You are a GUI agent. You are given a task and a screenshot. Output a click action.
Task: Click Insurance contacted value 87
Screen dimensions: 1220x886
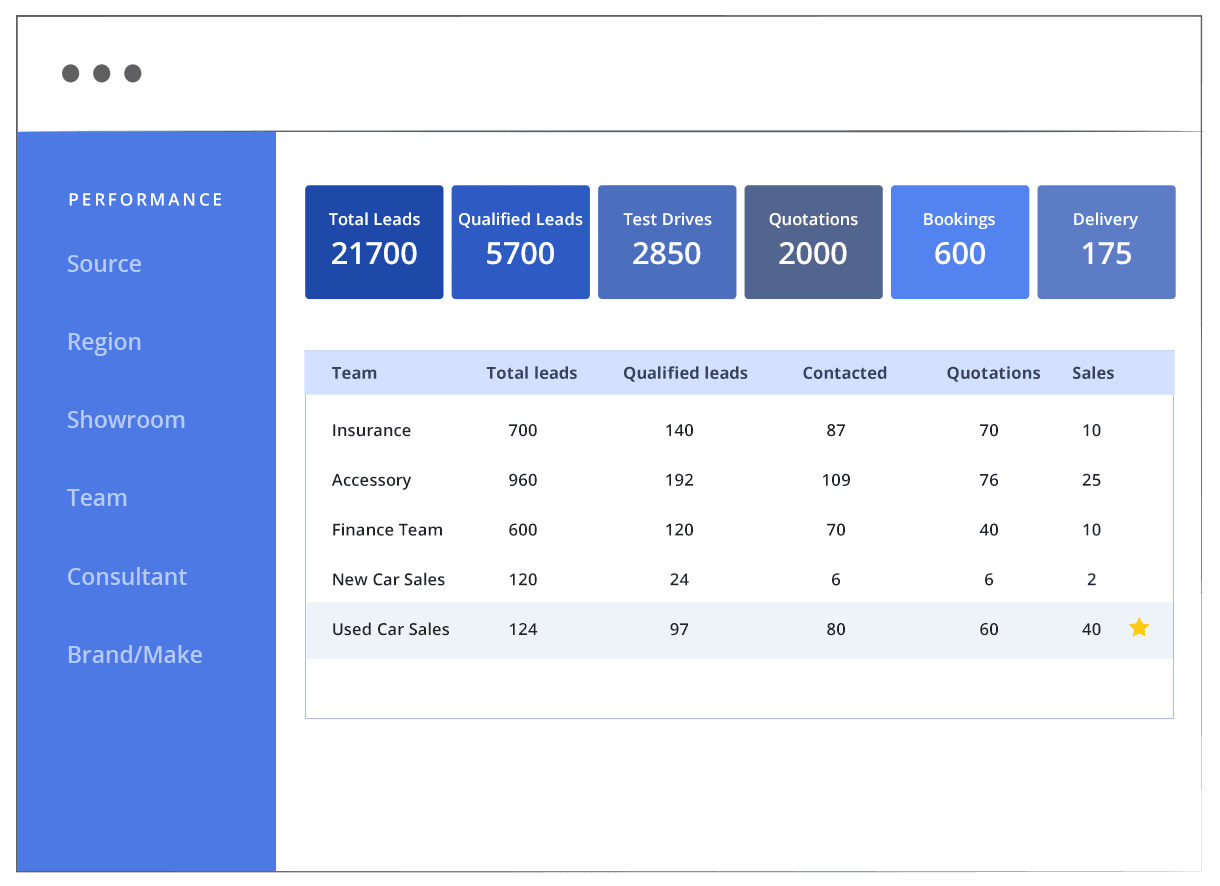click(836, 430)
